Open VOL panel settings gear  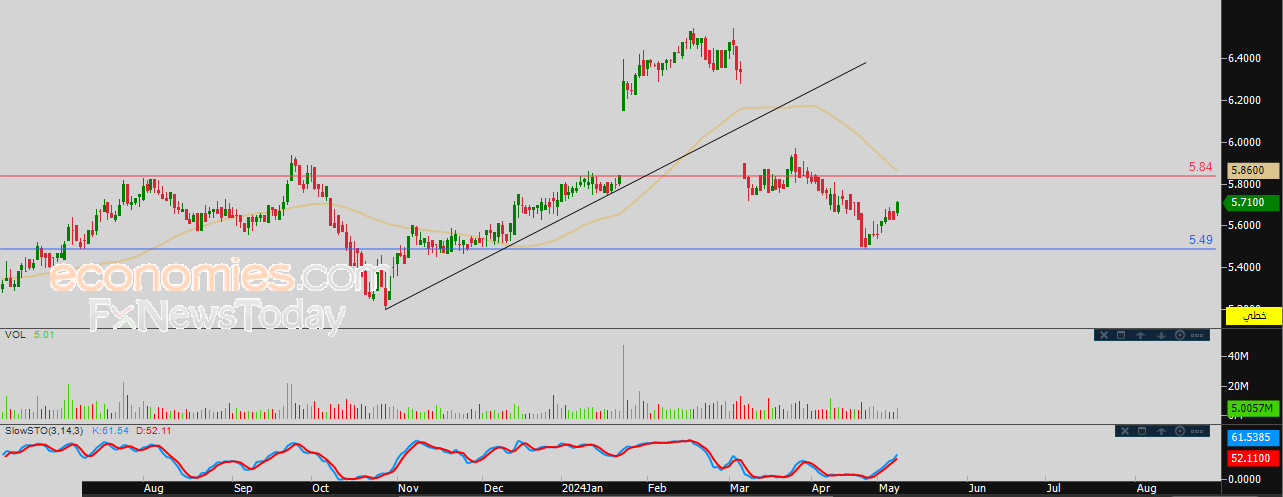coord(1180,335)
